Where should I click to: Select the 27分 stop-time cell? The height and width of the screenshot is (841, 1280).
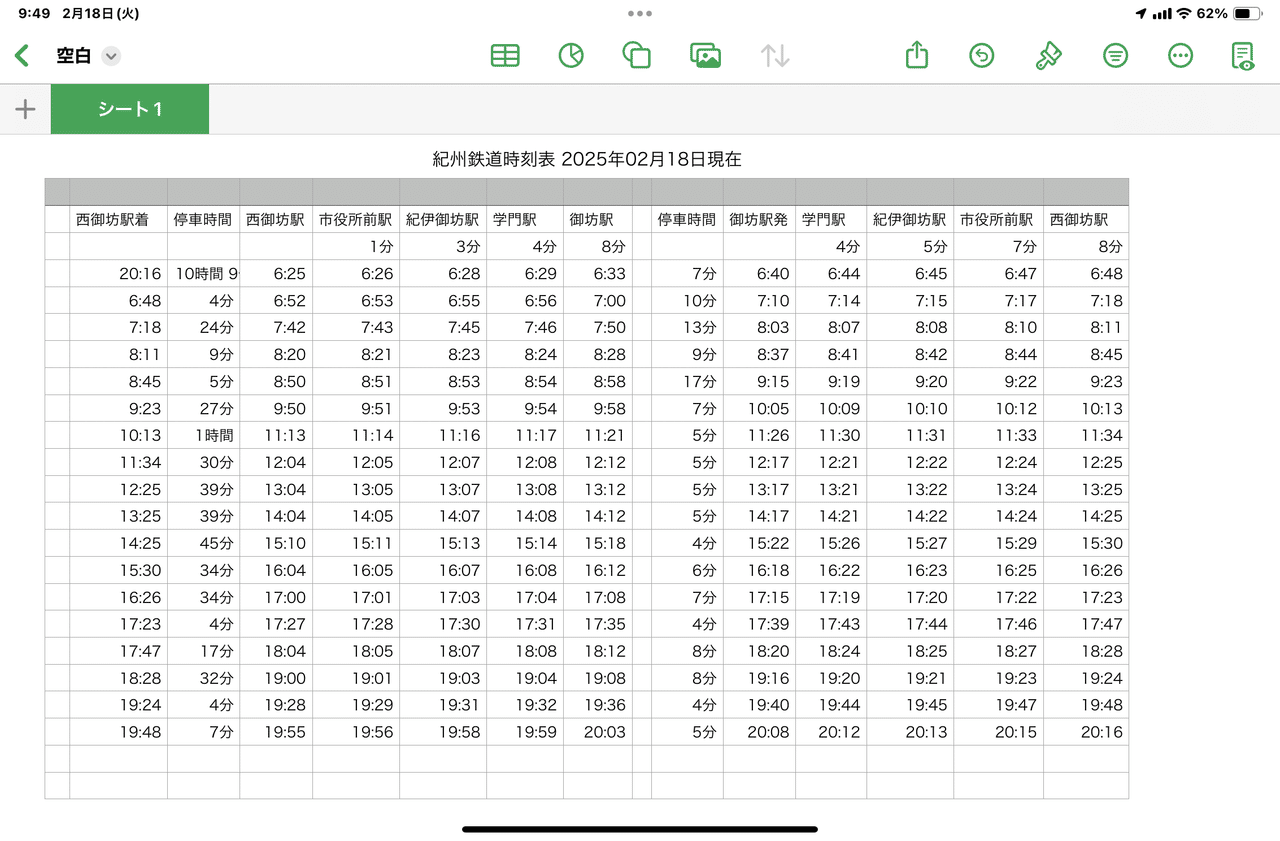pos(203,409)
